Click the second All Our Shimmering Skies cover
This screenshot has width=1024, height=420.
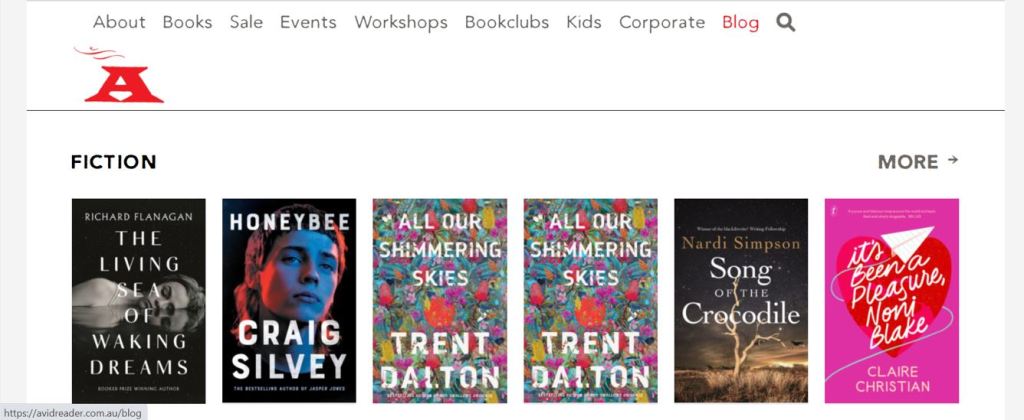591,300
